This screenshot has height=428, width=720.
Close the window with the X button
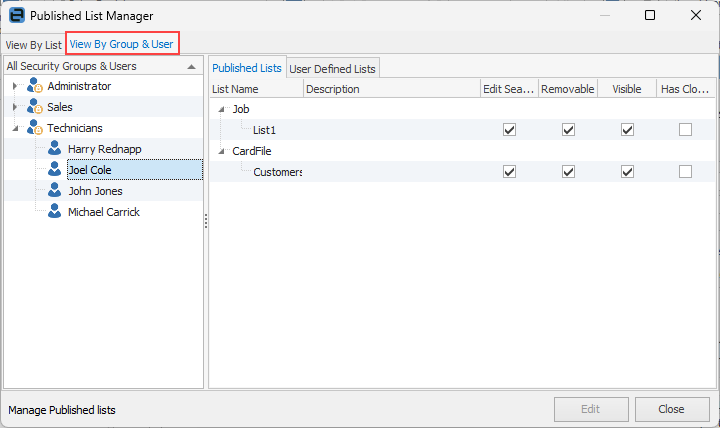[x=696, y=15]
